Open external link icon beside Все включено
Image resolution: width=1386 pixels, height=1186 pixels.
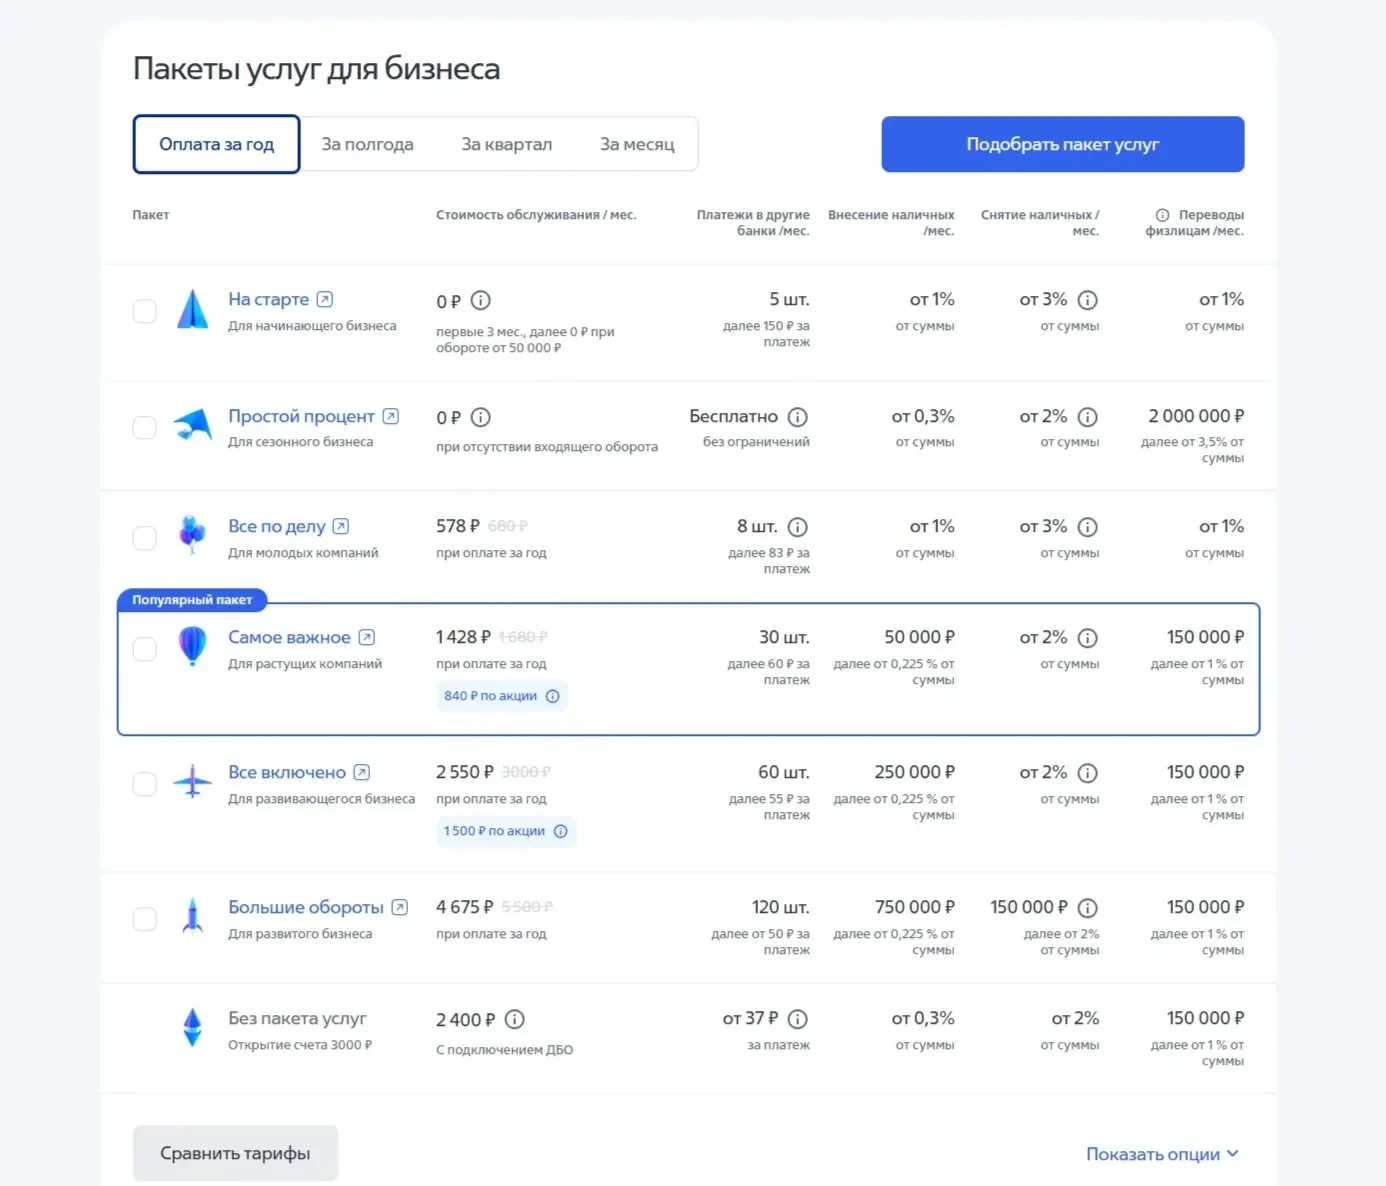click(x=362, y=772)
